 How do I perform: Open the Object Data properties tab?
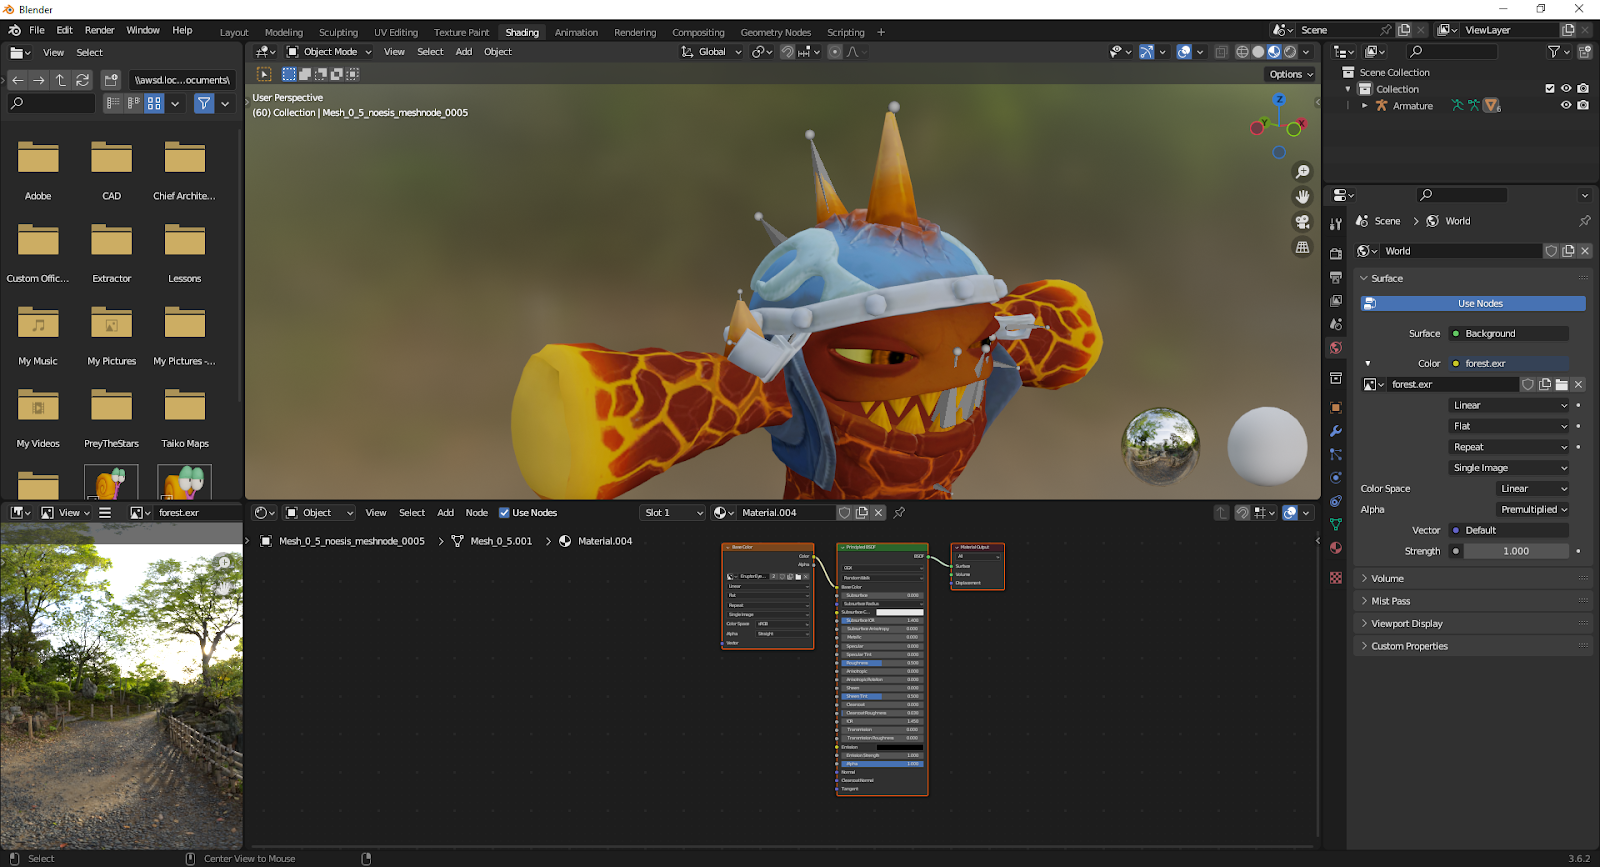point(1336,524)
